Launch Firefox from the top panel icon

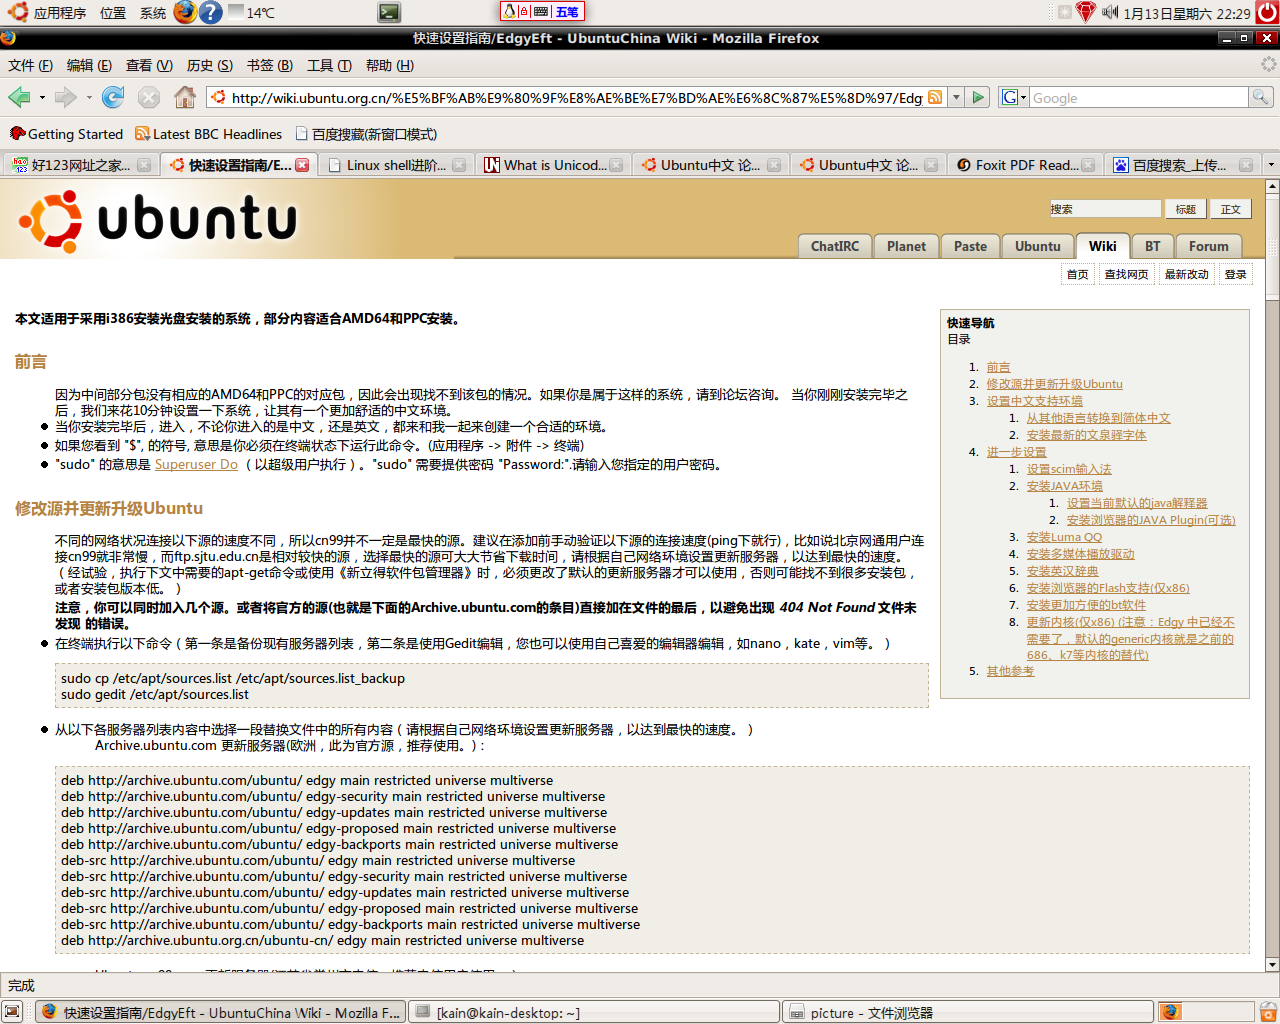[x=185, y=12]
